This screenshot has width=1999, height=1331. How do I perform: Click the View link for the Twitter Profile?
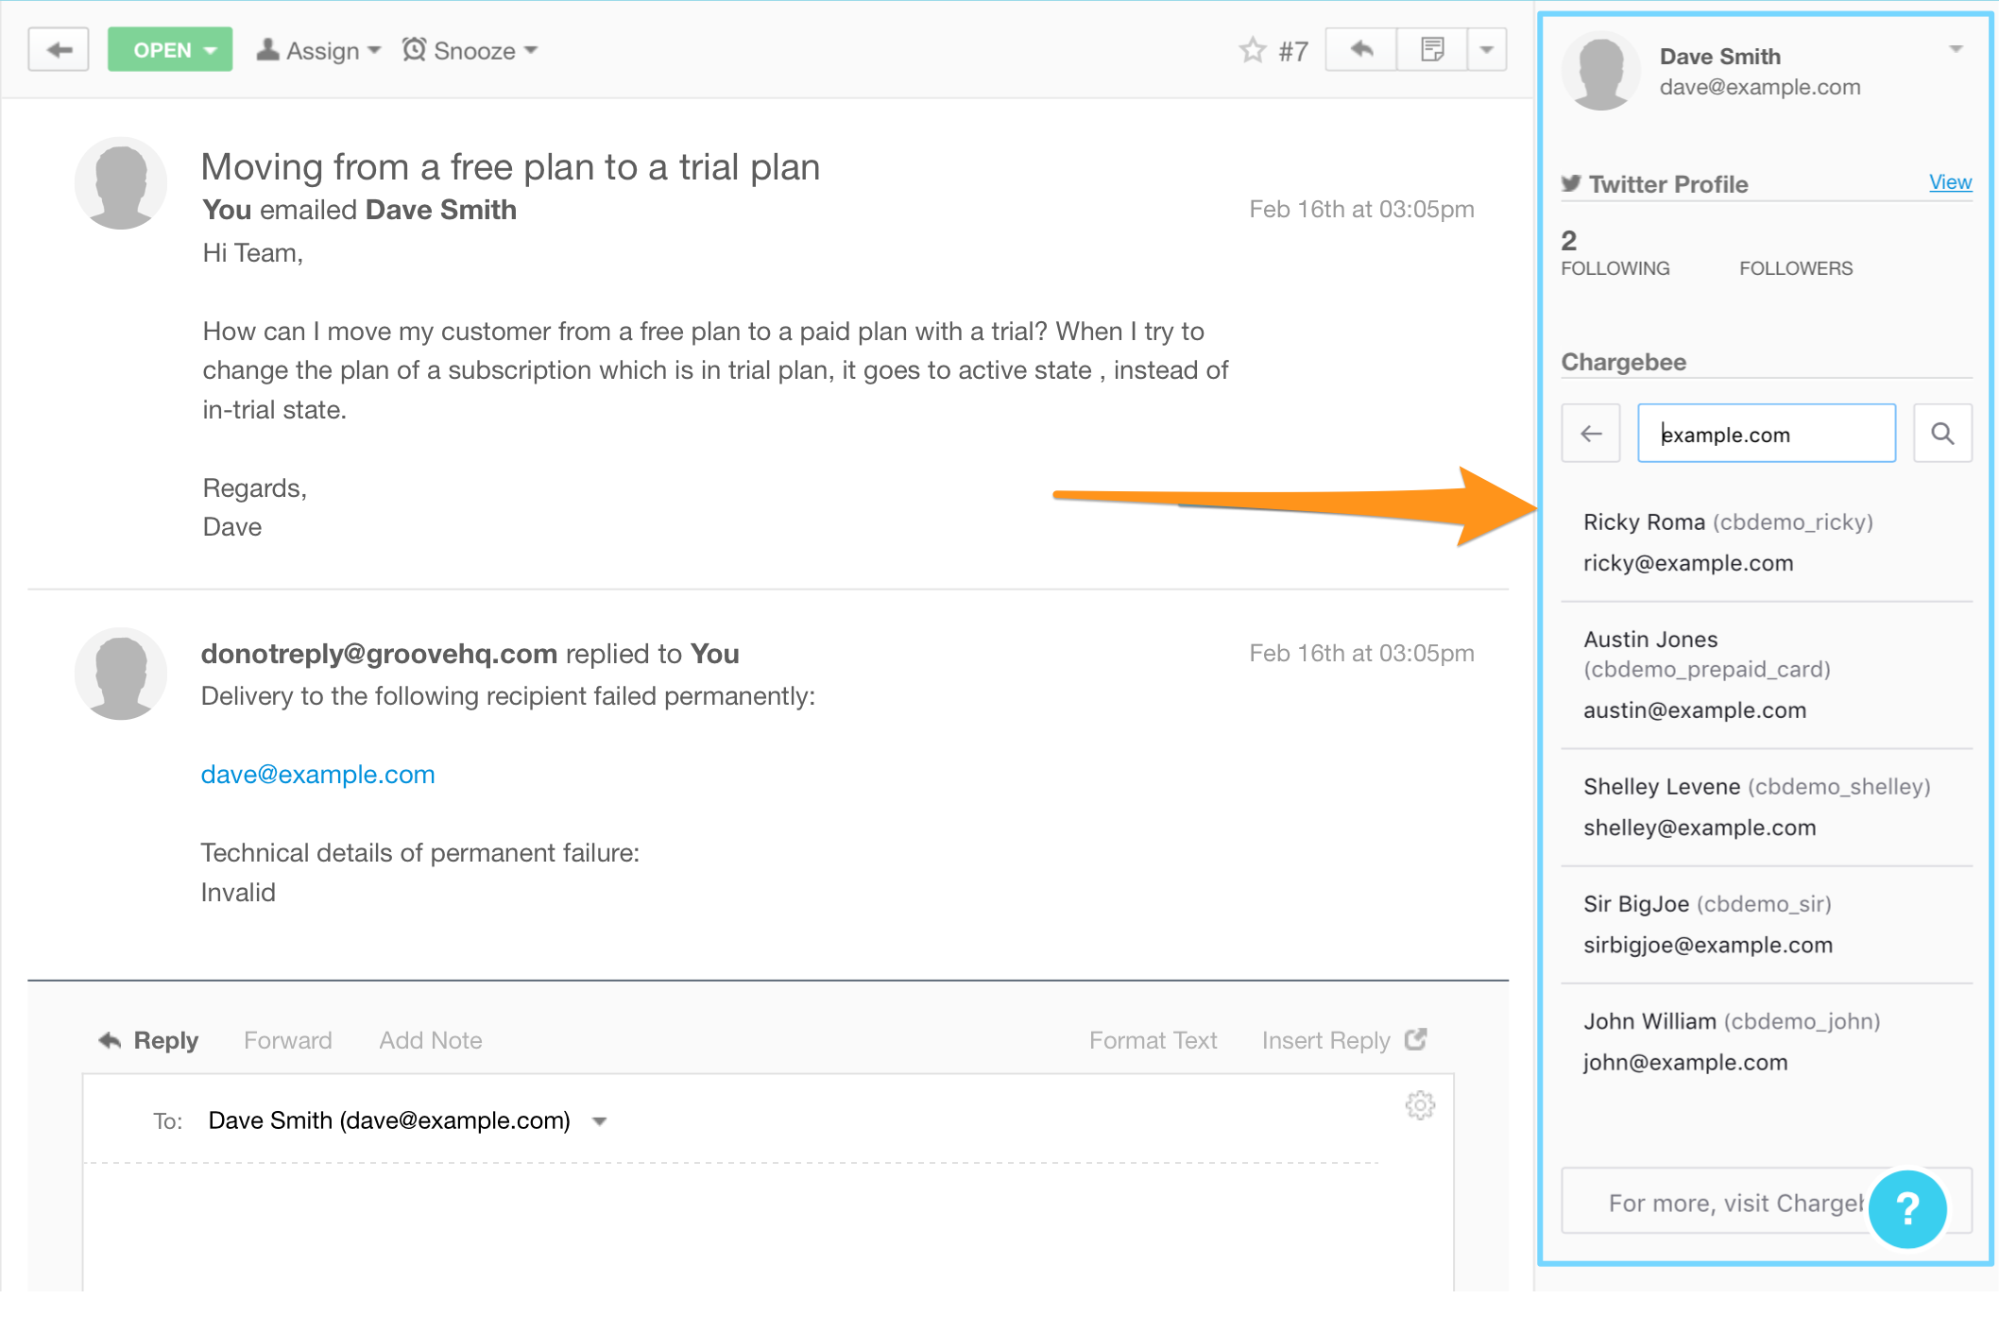pyautogui.click(x=1949, y=182)
